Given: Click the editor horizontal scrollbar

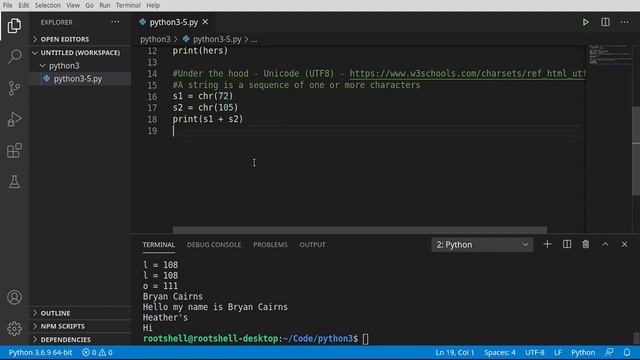Looking at the screenshot, I should (x=360, y=230).
